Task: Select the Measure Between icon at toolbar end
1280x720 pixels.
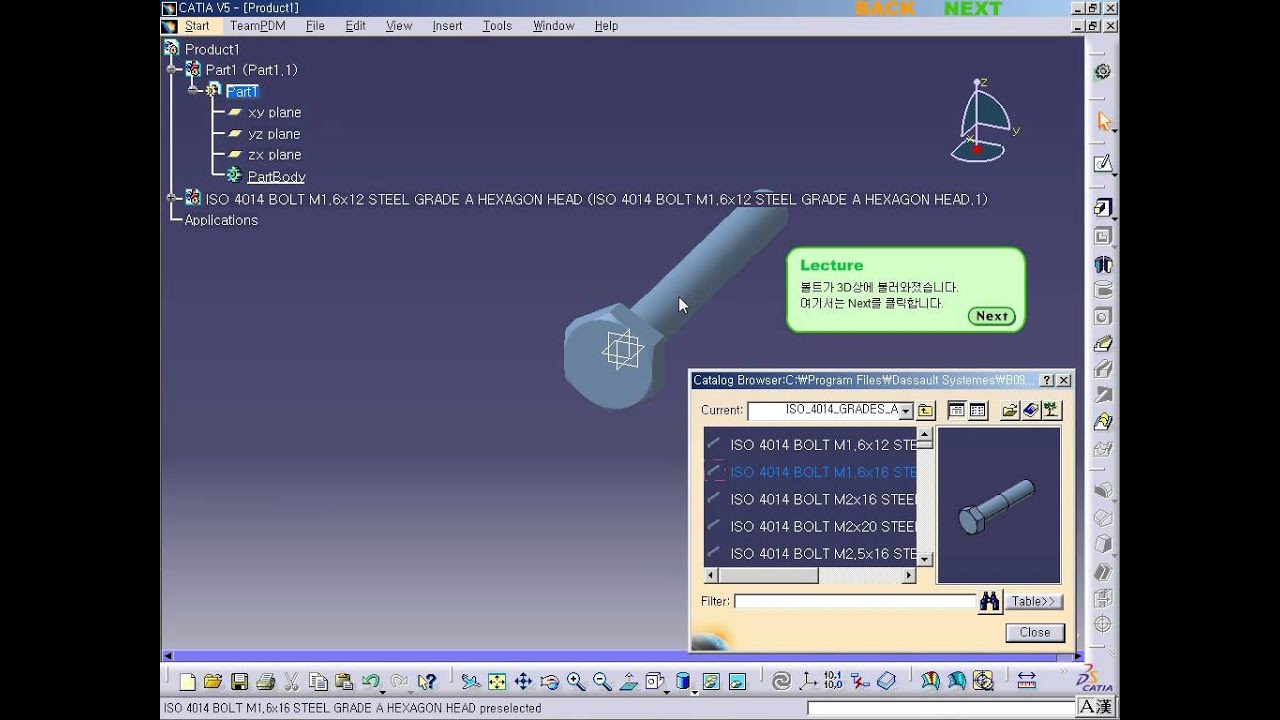Action: pos(1025,682)
